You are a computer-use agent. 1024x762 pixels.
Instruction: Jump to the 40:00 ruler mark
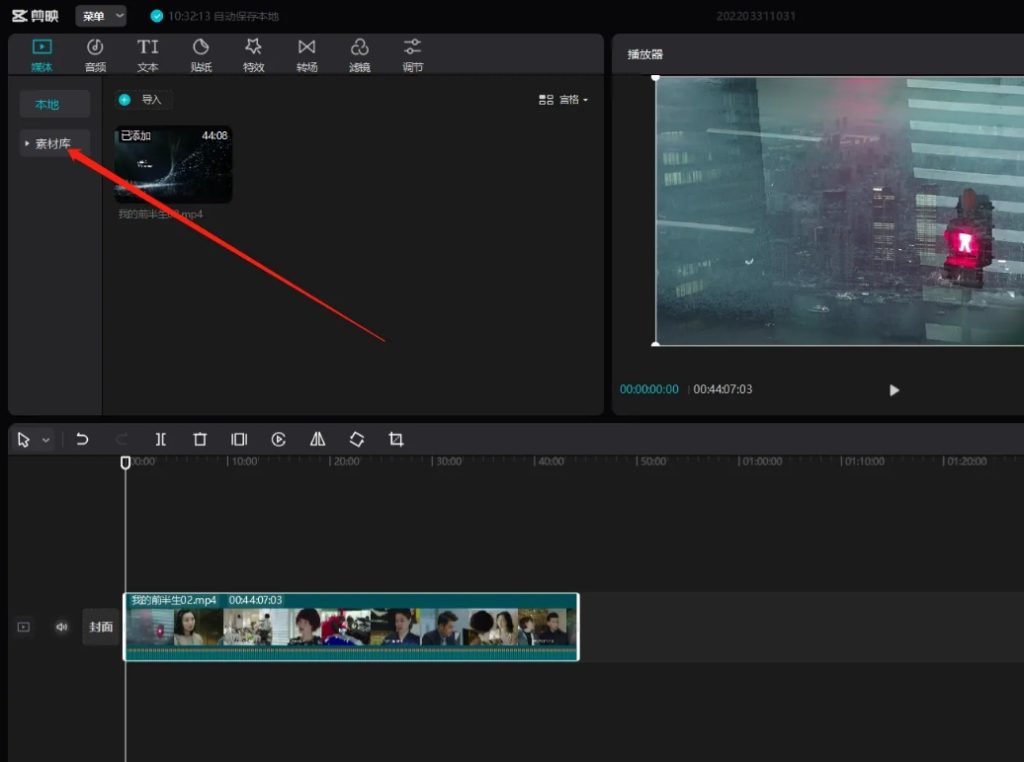click(x=551, y=462)
